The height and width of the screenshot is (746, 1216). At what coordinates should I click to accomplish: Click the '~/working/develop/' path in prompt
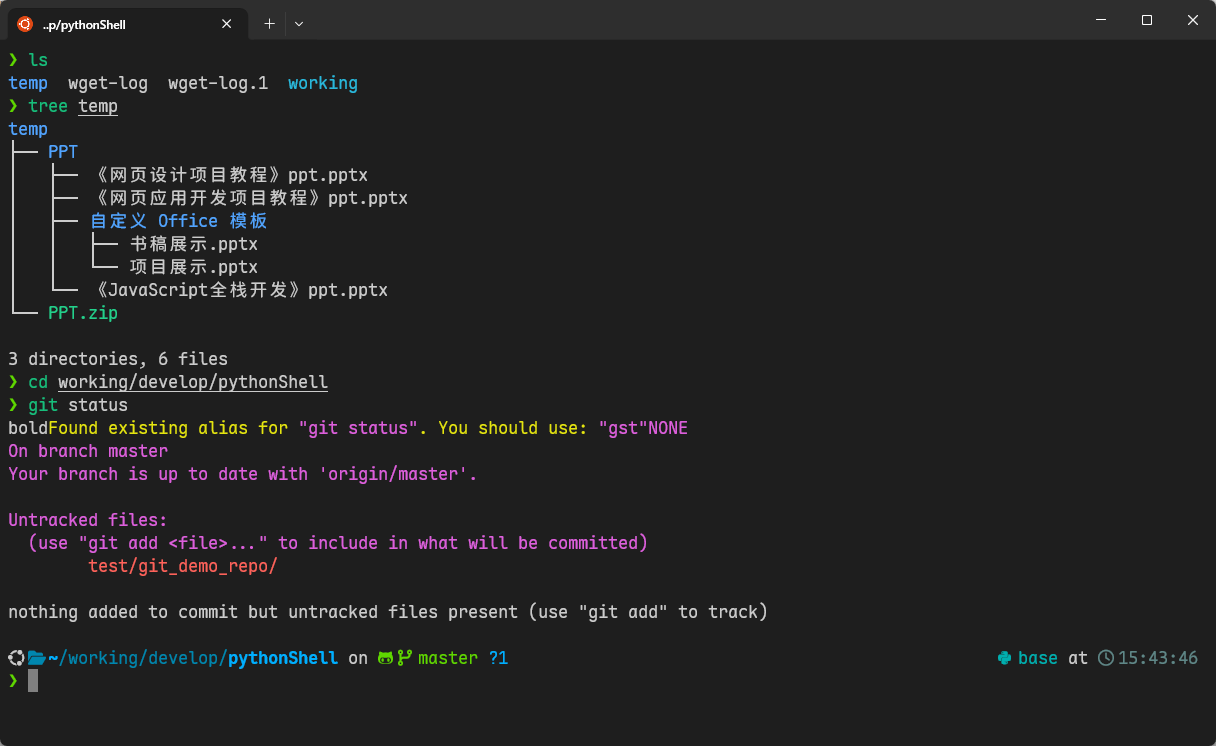[138, 658]
